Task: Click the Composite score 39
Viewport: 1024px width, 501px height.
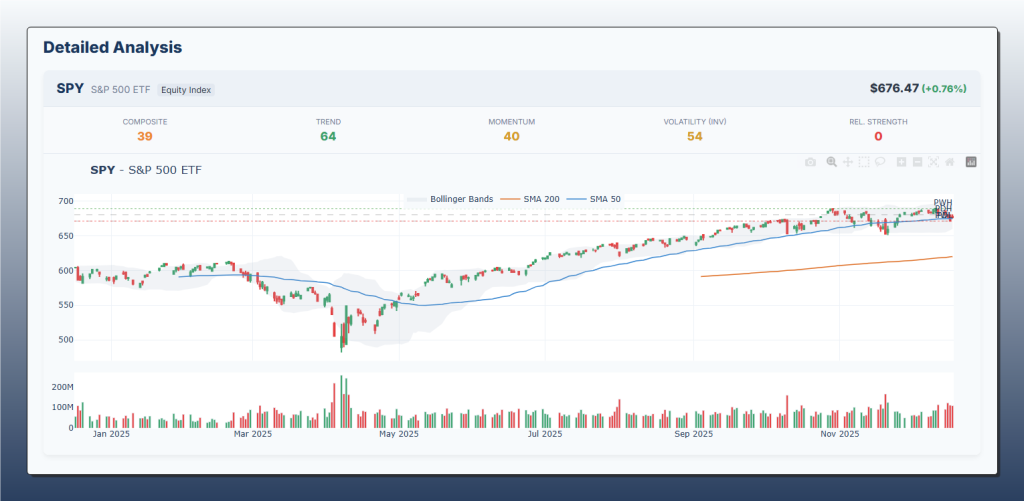Action: pos(145,137)
